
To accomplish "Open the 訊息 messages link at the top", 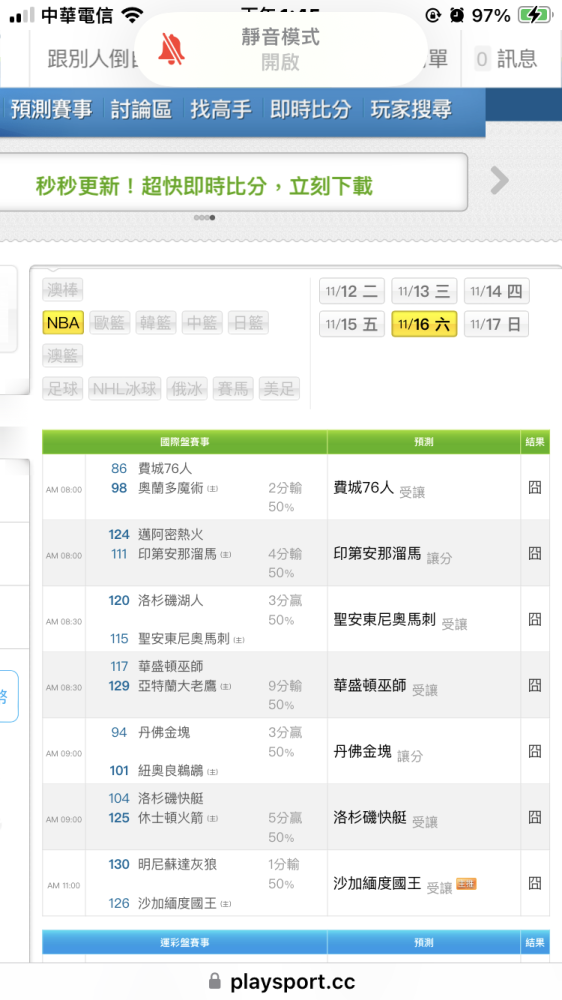I will 517,59.
